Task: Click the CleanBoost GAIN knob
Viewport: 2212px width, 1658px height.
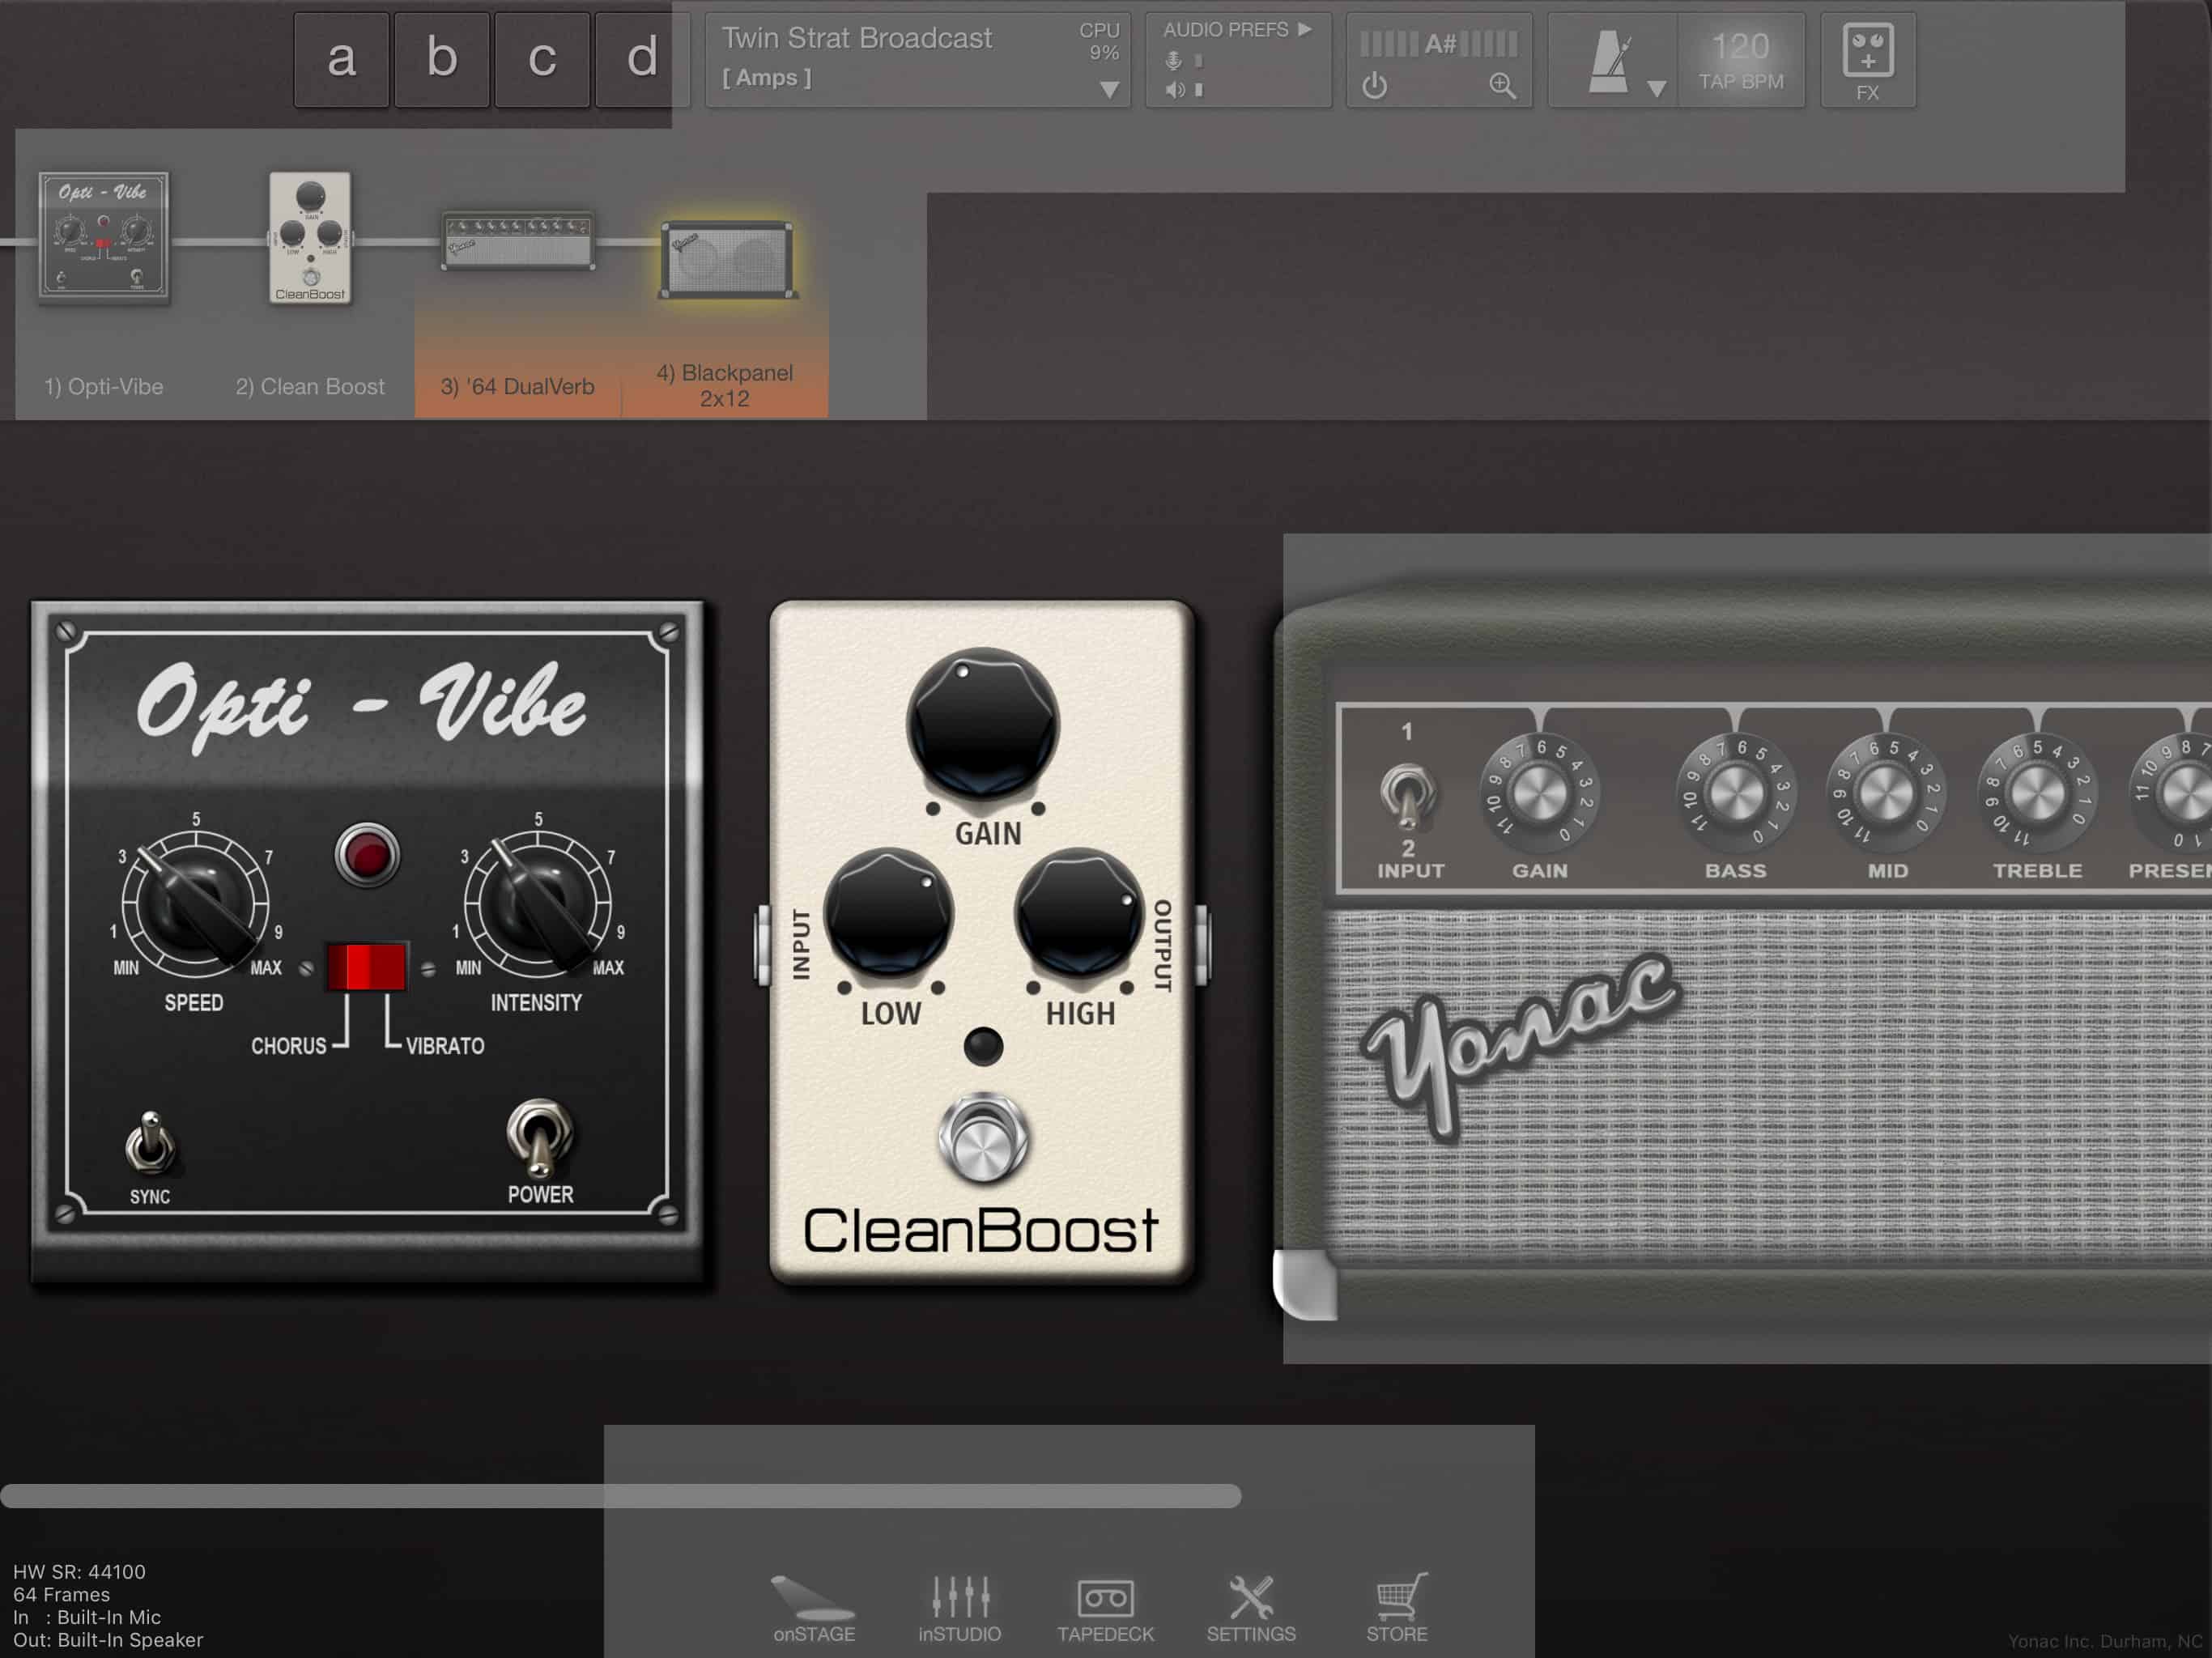Action: tap(982, 724)
